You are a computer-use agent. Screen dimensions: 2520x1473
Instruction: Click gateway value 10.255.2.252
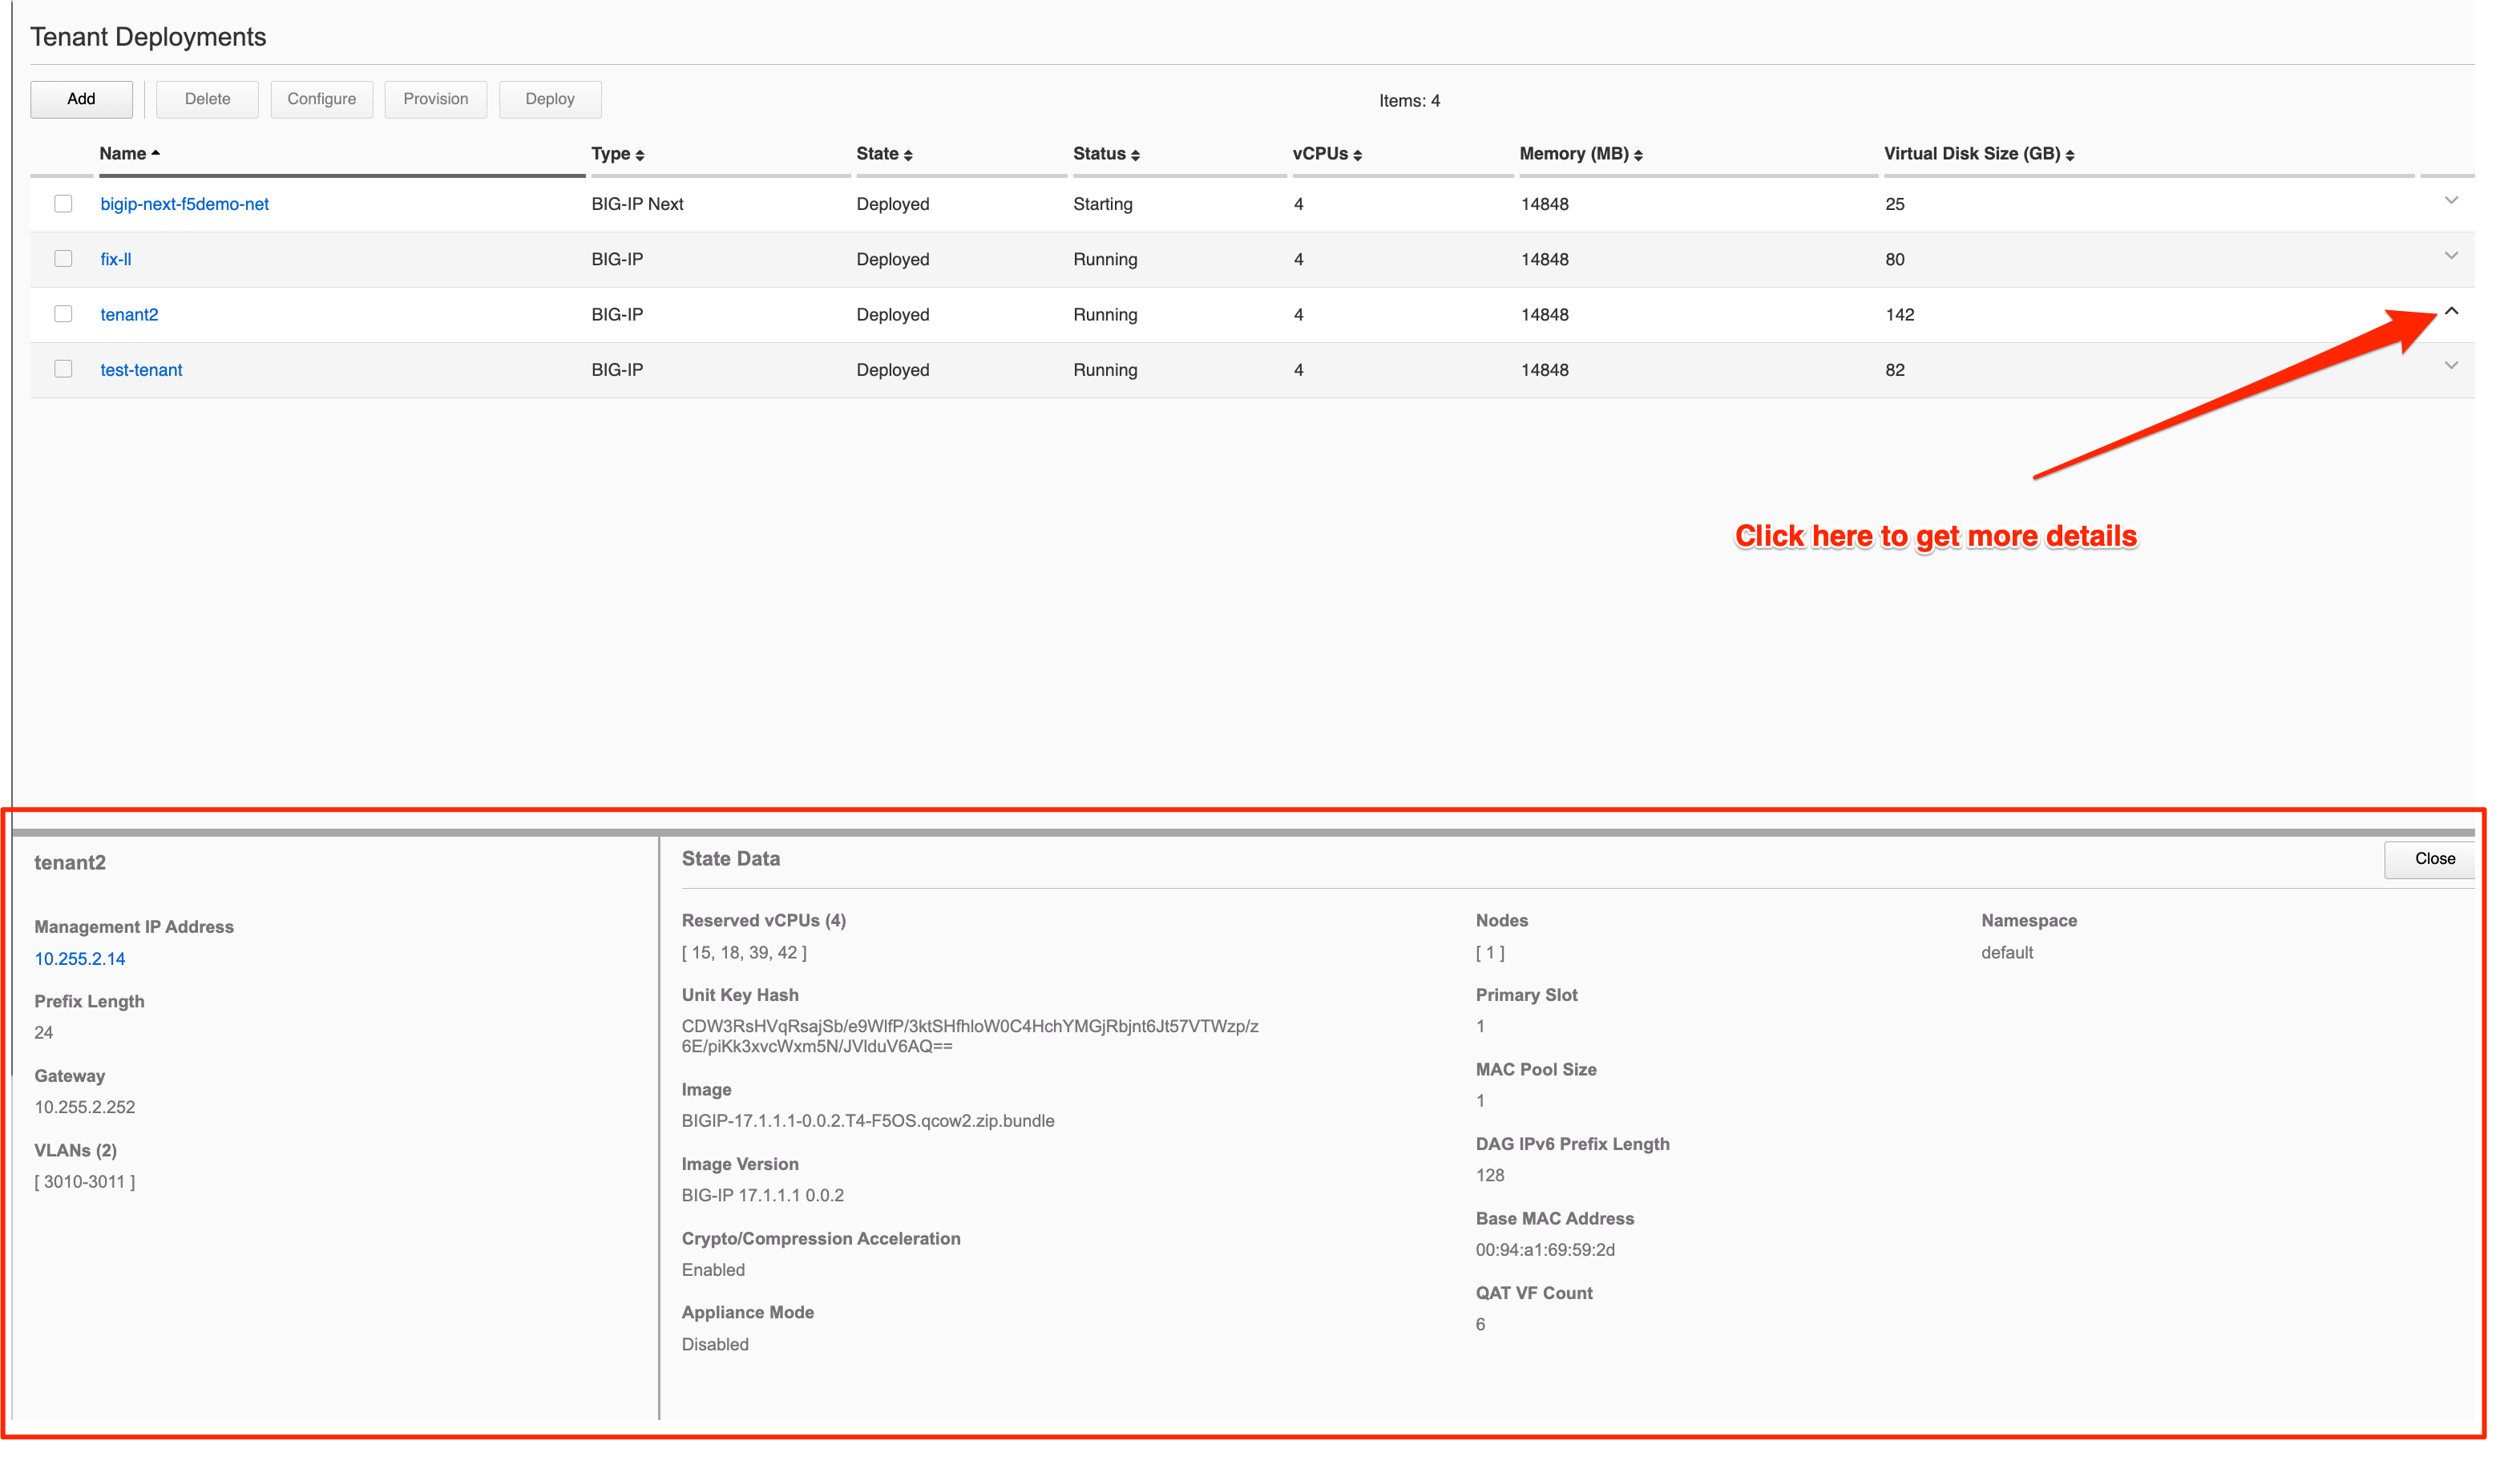coord(85,1108)
